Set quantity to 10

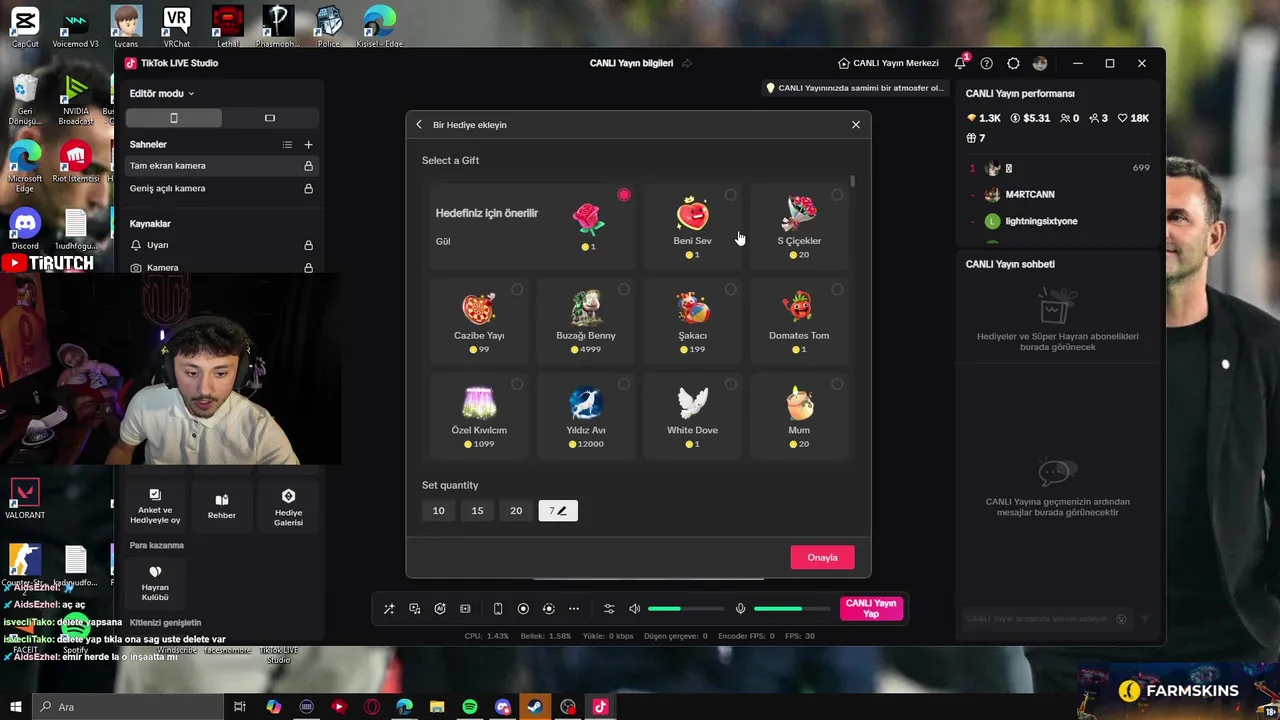click(x=438, y=510)
